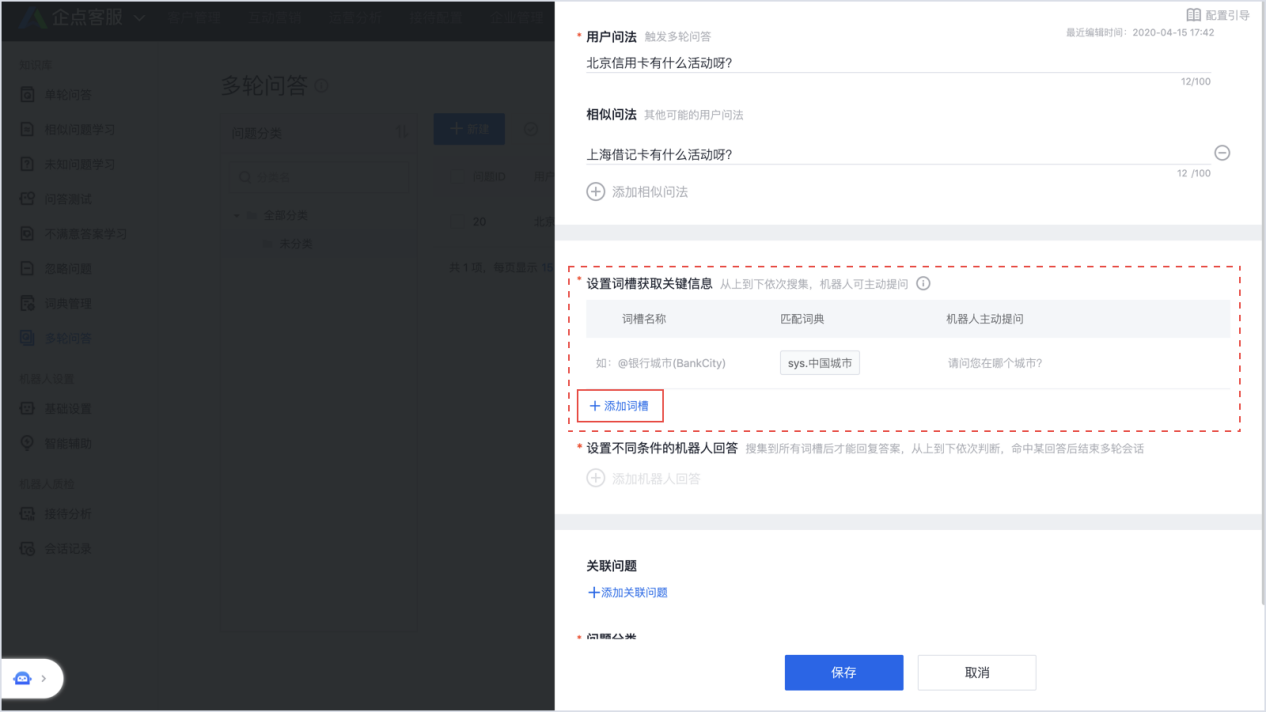Click info icon next to 多轮问答 title

tap(321, 87)
